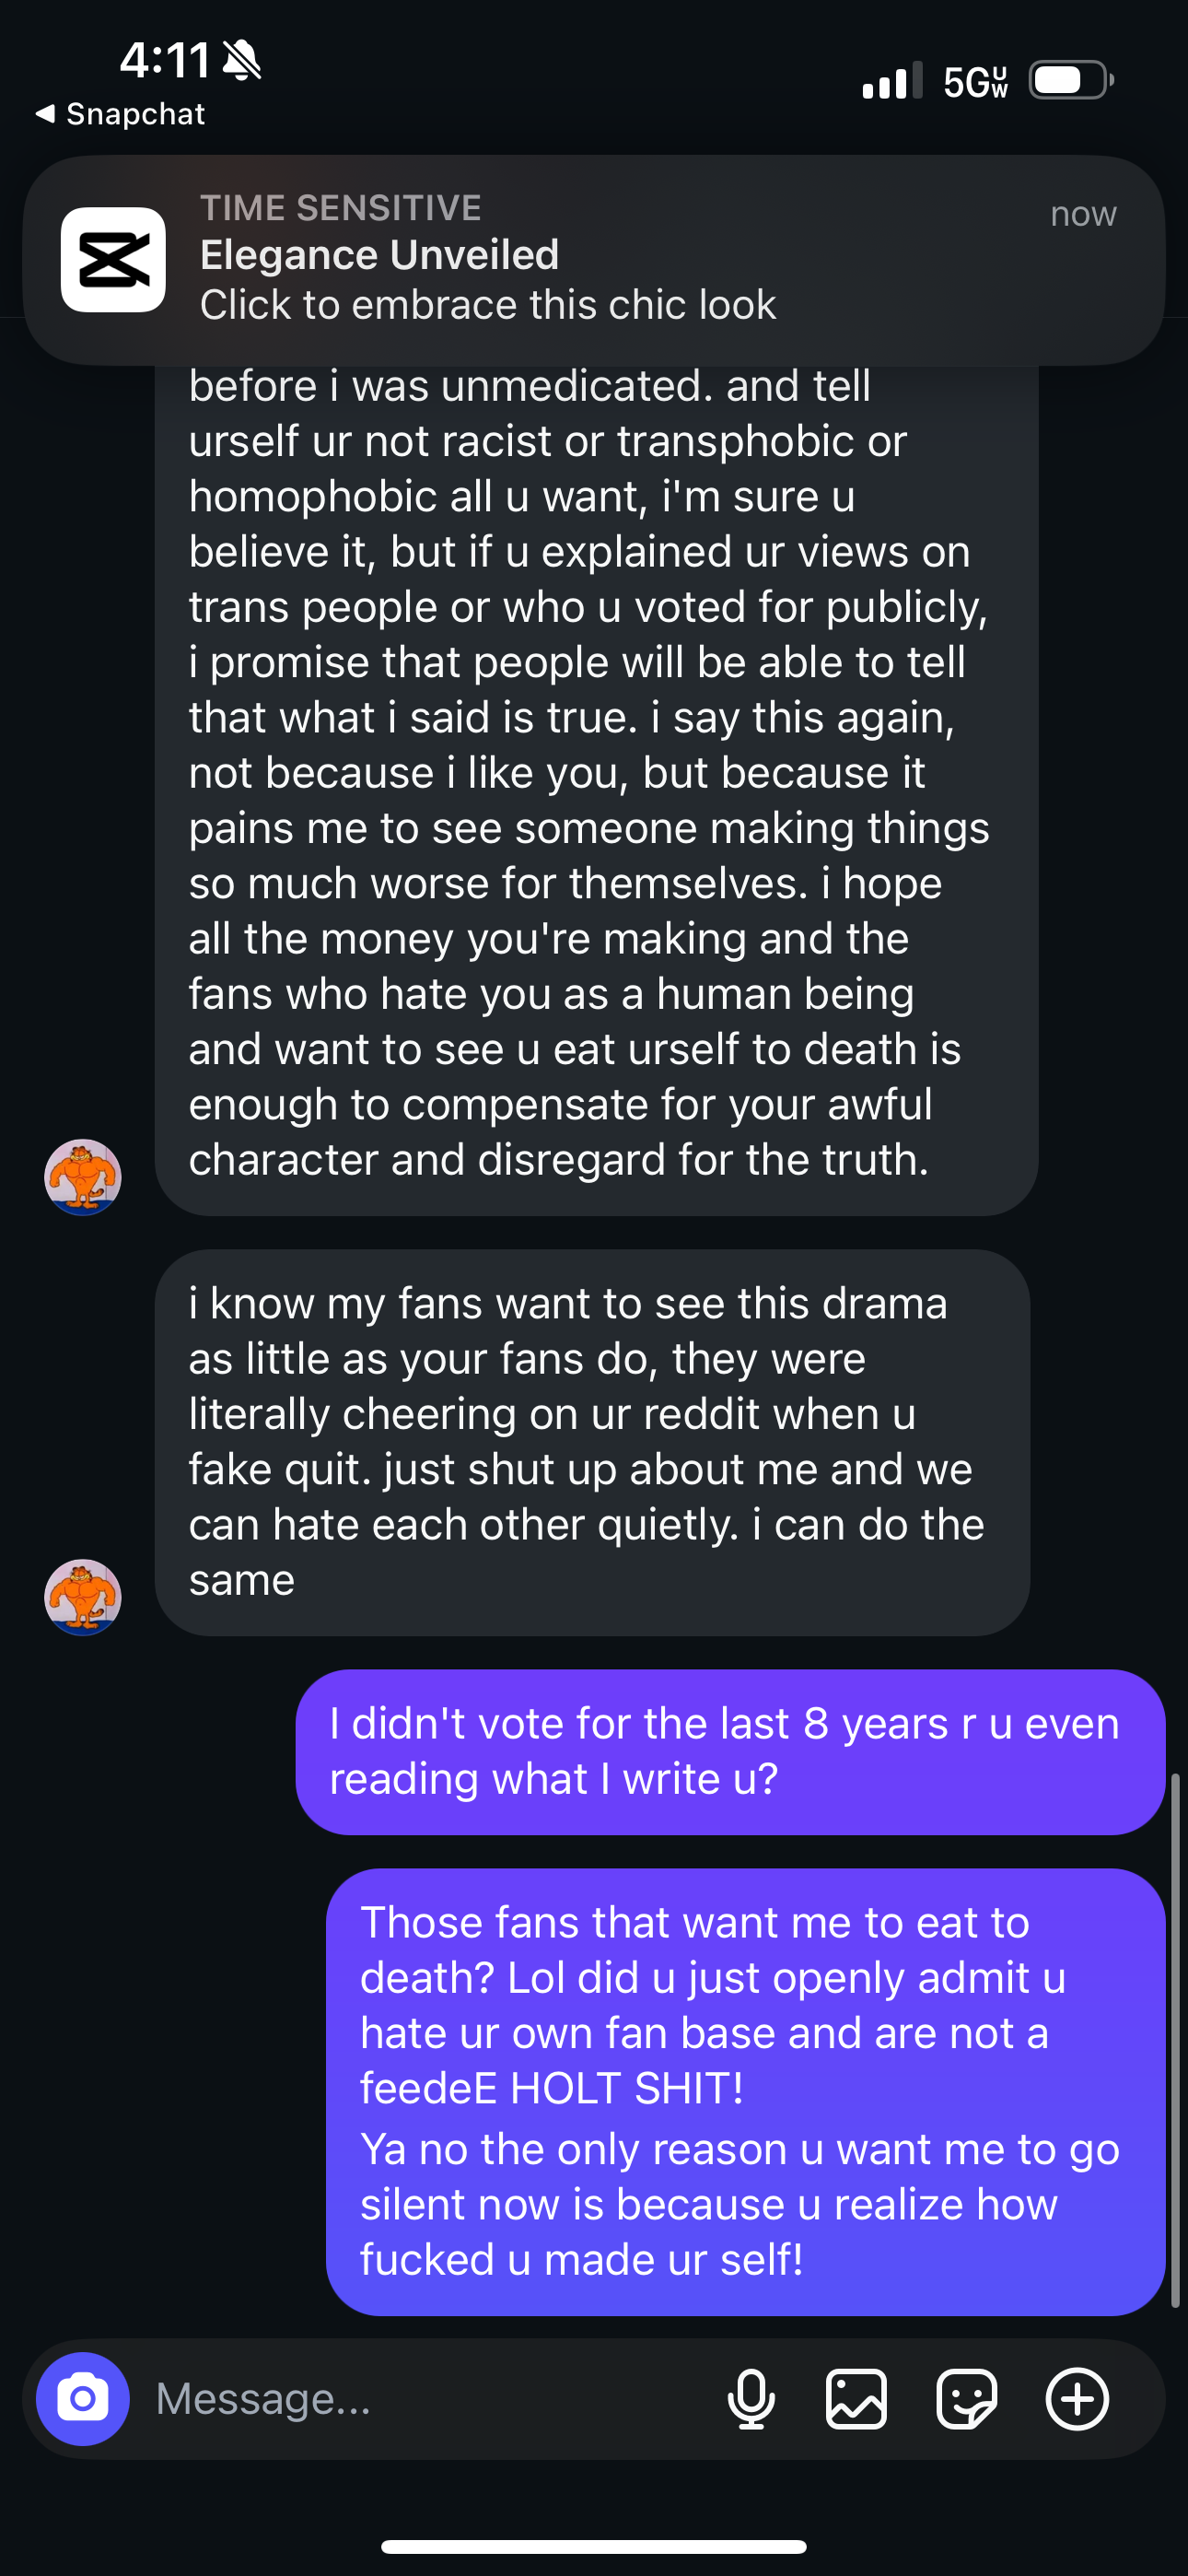Tap the purple "I didn't vote" message bubble
The image size is (1188, 2576).
(x=730, y=1752)
